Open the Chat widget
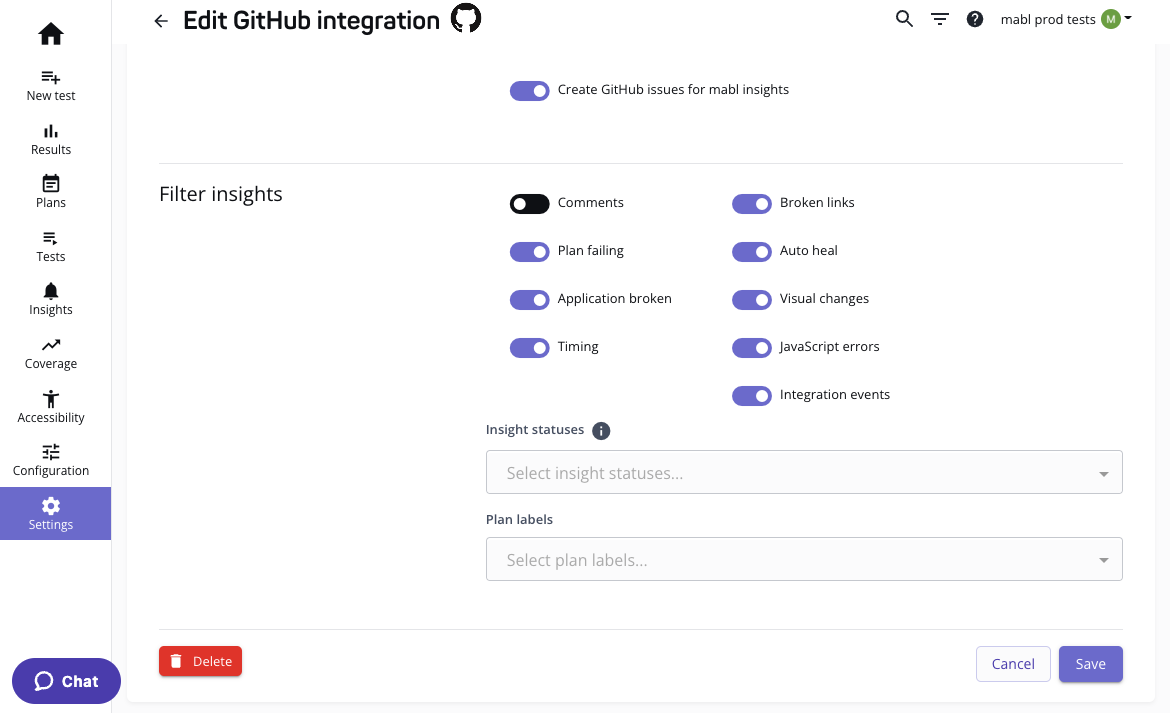Screen dimensions: 1170x713 click(x=66, y=681)
